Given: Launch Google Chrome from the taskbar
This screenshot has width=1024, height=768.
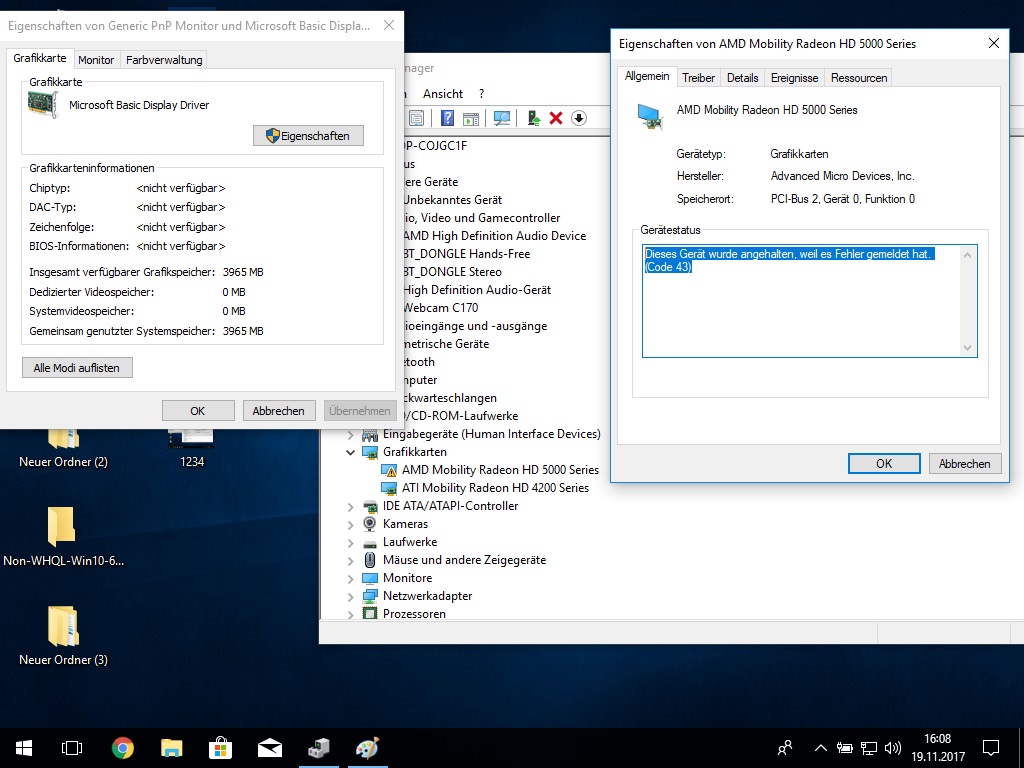Looking at the screenshot, I should [x=123, y=748].
